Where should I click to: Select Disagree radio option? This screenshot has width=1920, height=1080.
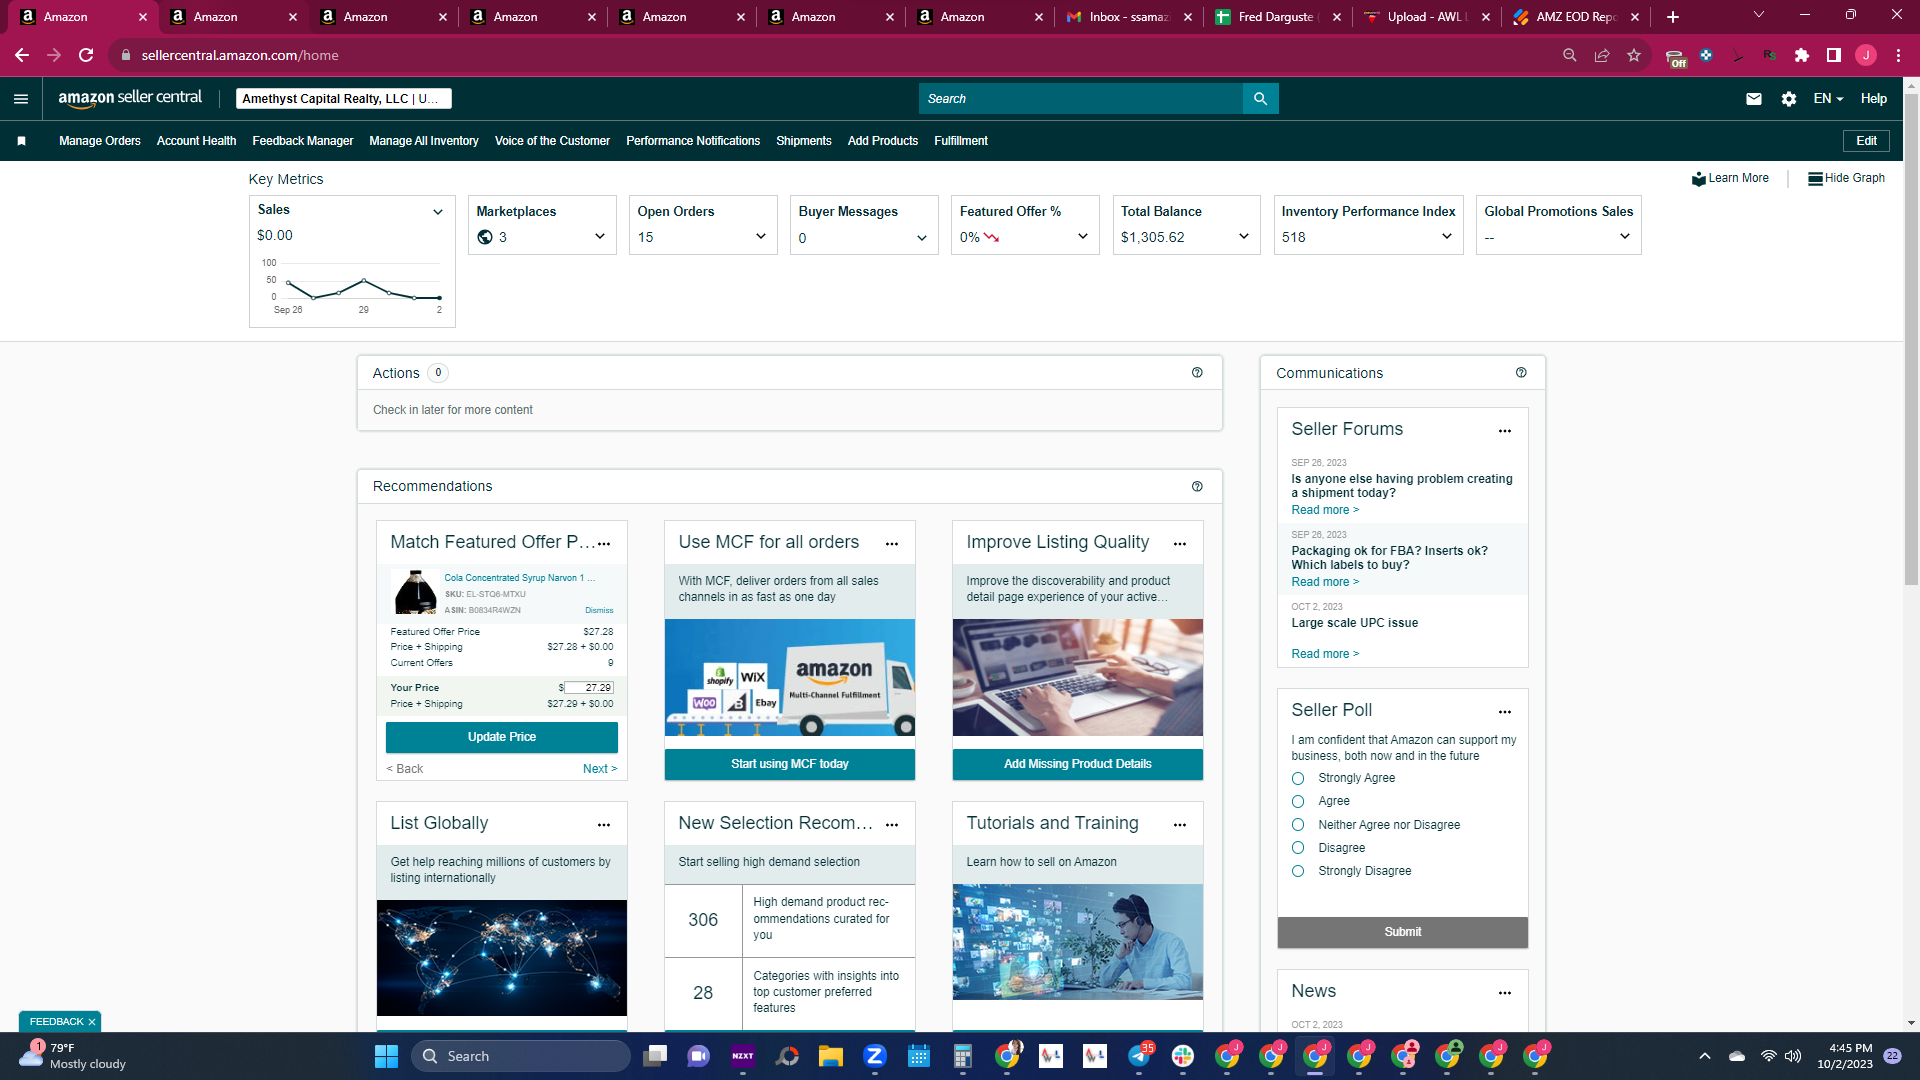1298,848
